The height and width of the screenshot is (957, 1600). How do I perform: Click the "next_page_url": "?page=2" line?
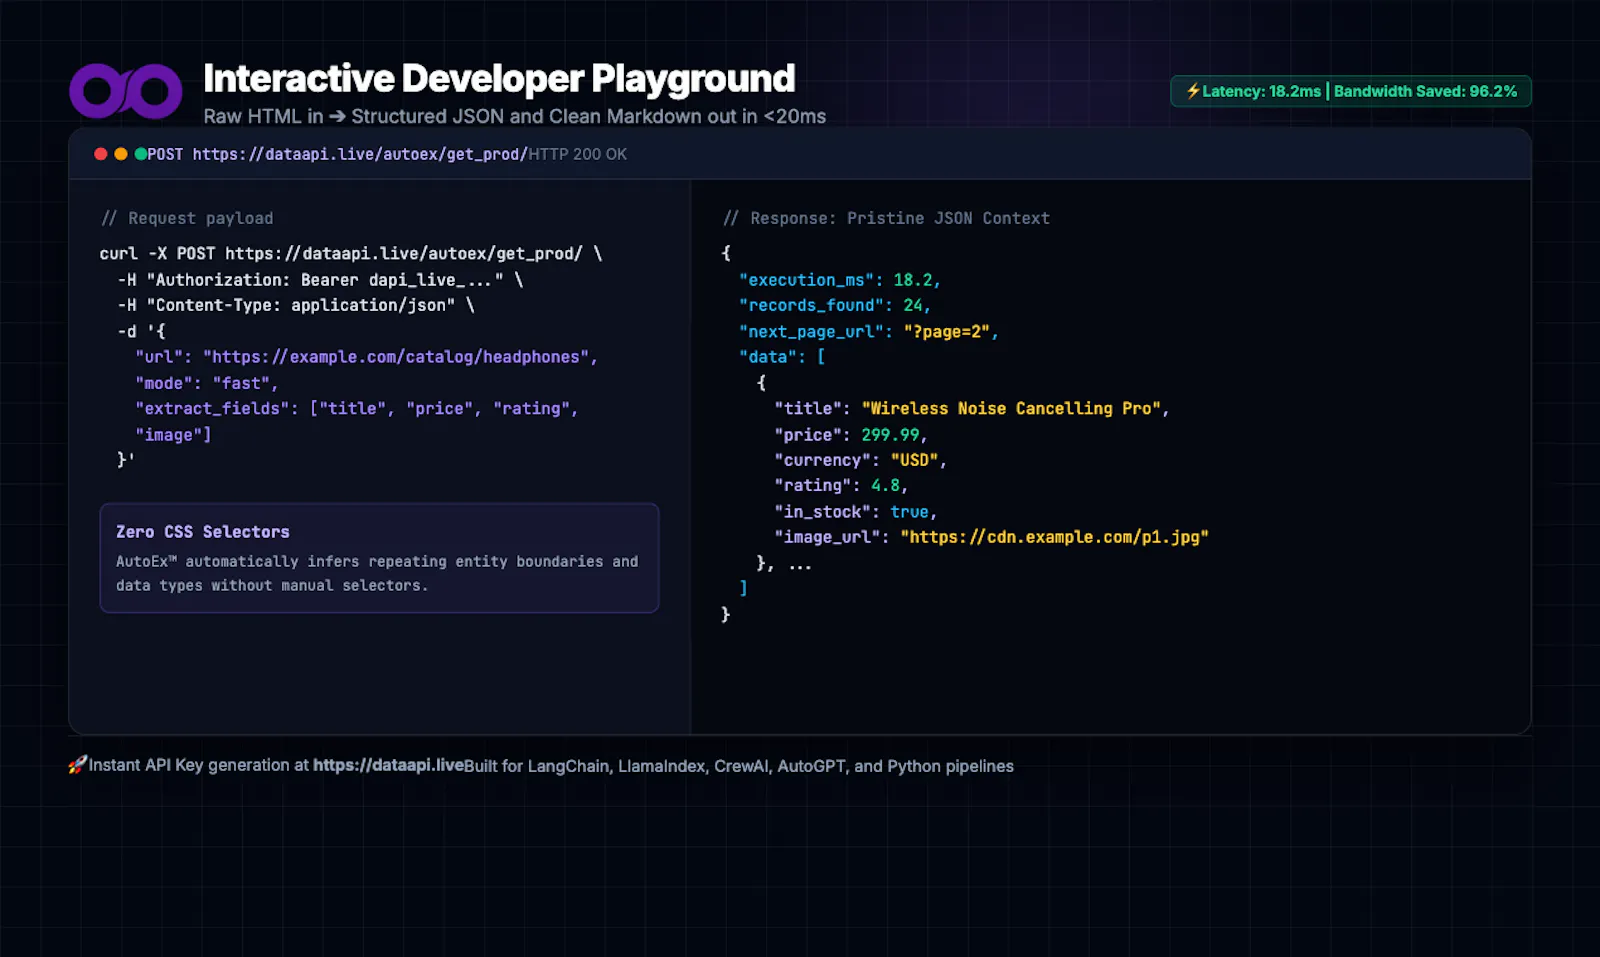pos(869,331)
